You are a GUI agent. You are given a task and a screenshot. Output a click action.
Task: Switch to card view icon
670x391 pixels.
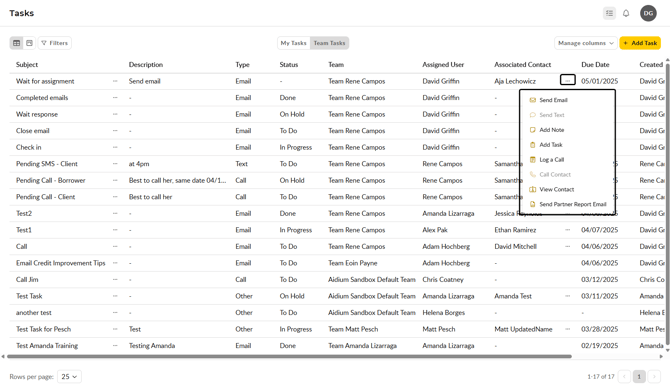(x=29, y=43)
